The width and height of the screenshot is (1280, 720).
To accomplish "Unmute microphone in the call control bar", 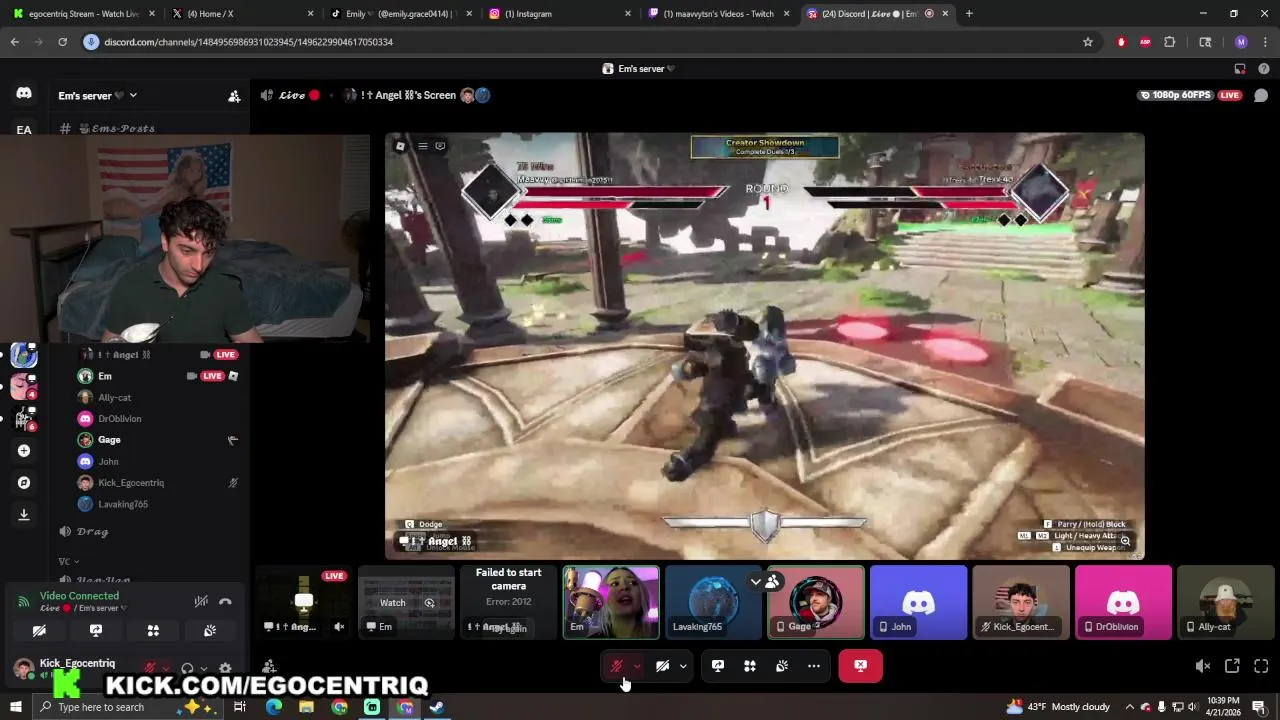I will click(x=616, y=666).
